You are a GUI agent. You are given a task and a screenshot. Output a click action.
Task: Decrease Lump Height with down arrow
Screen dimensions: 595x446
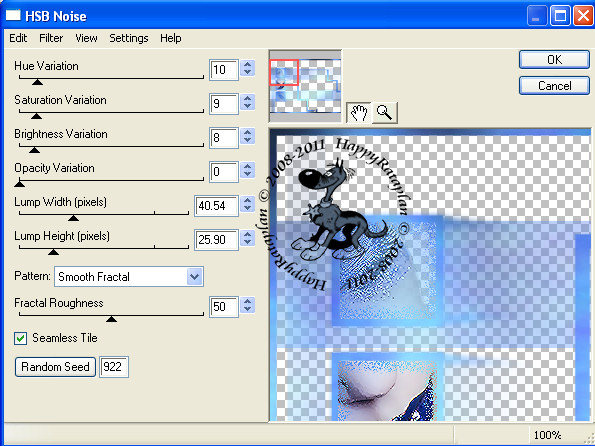[247, 242]
